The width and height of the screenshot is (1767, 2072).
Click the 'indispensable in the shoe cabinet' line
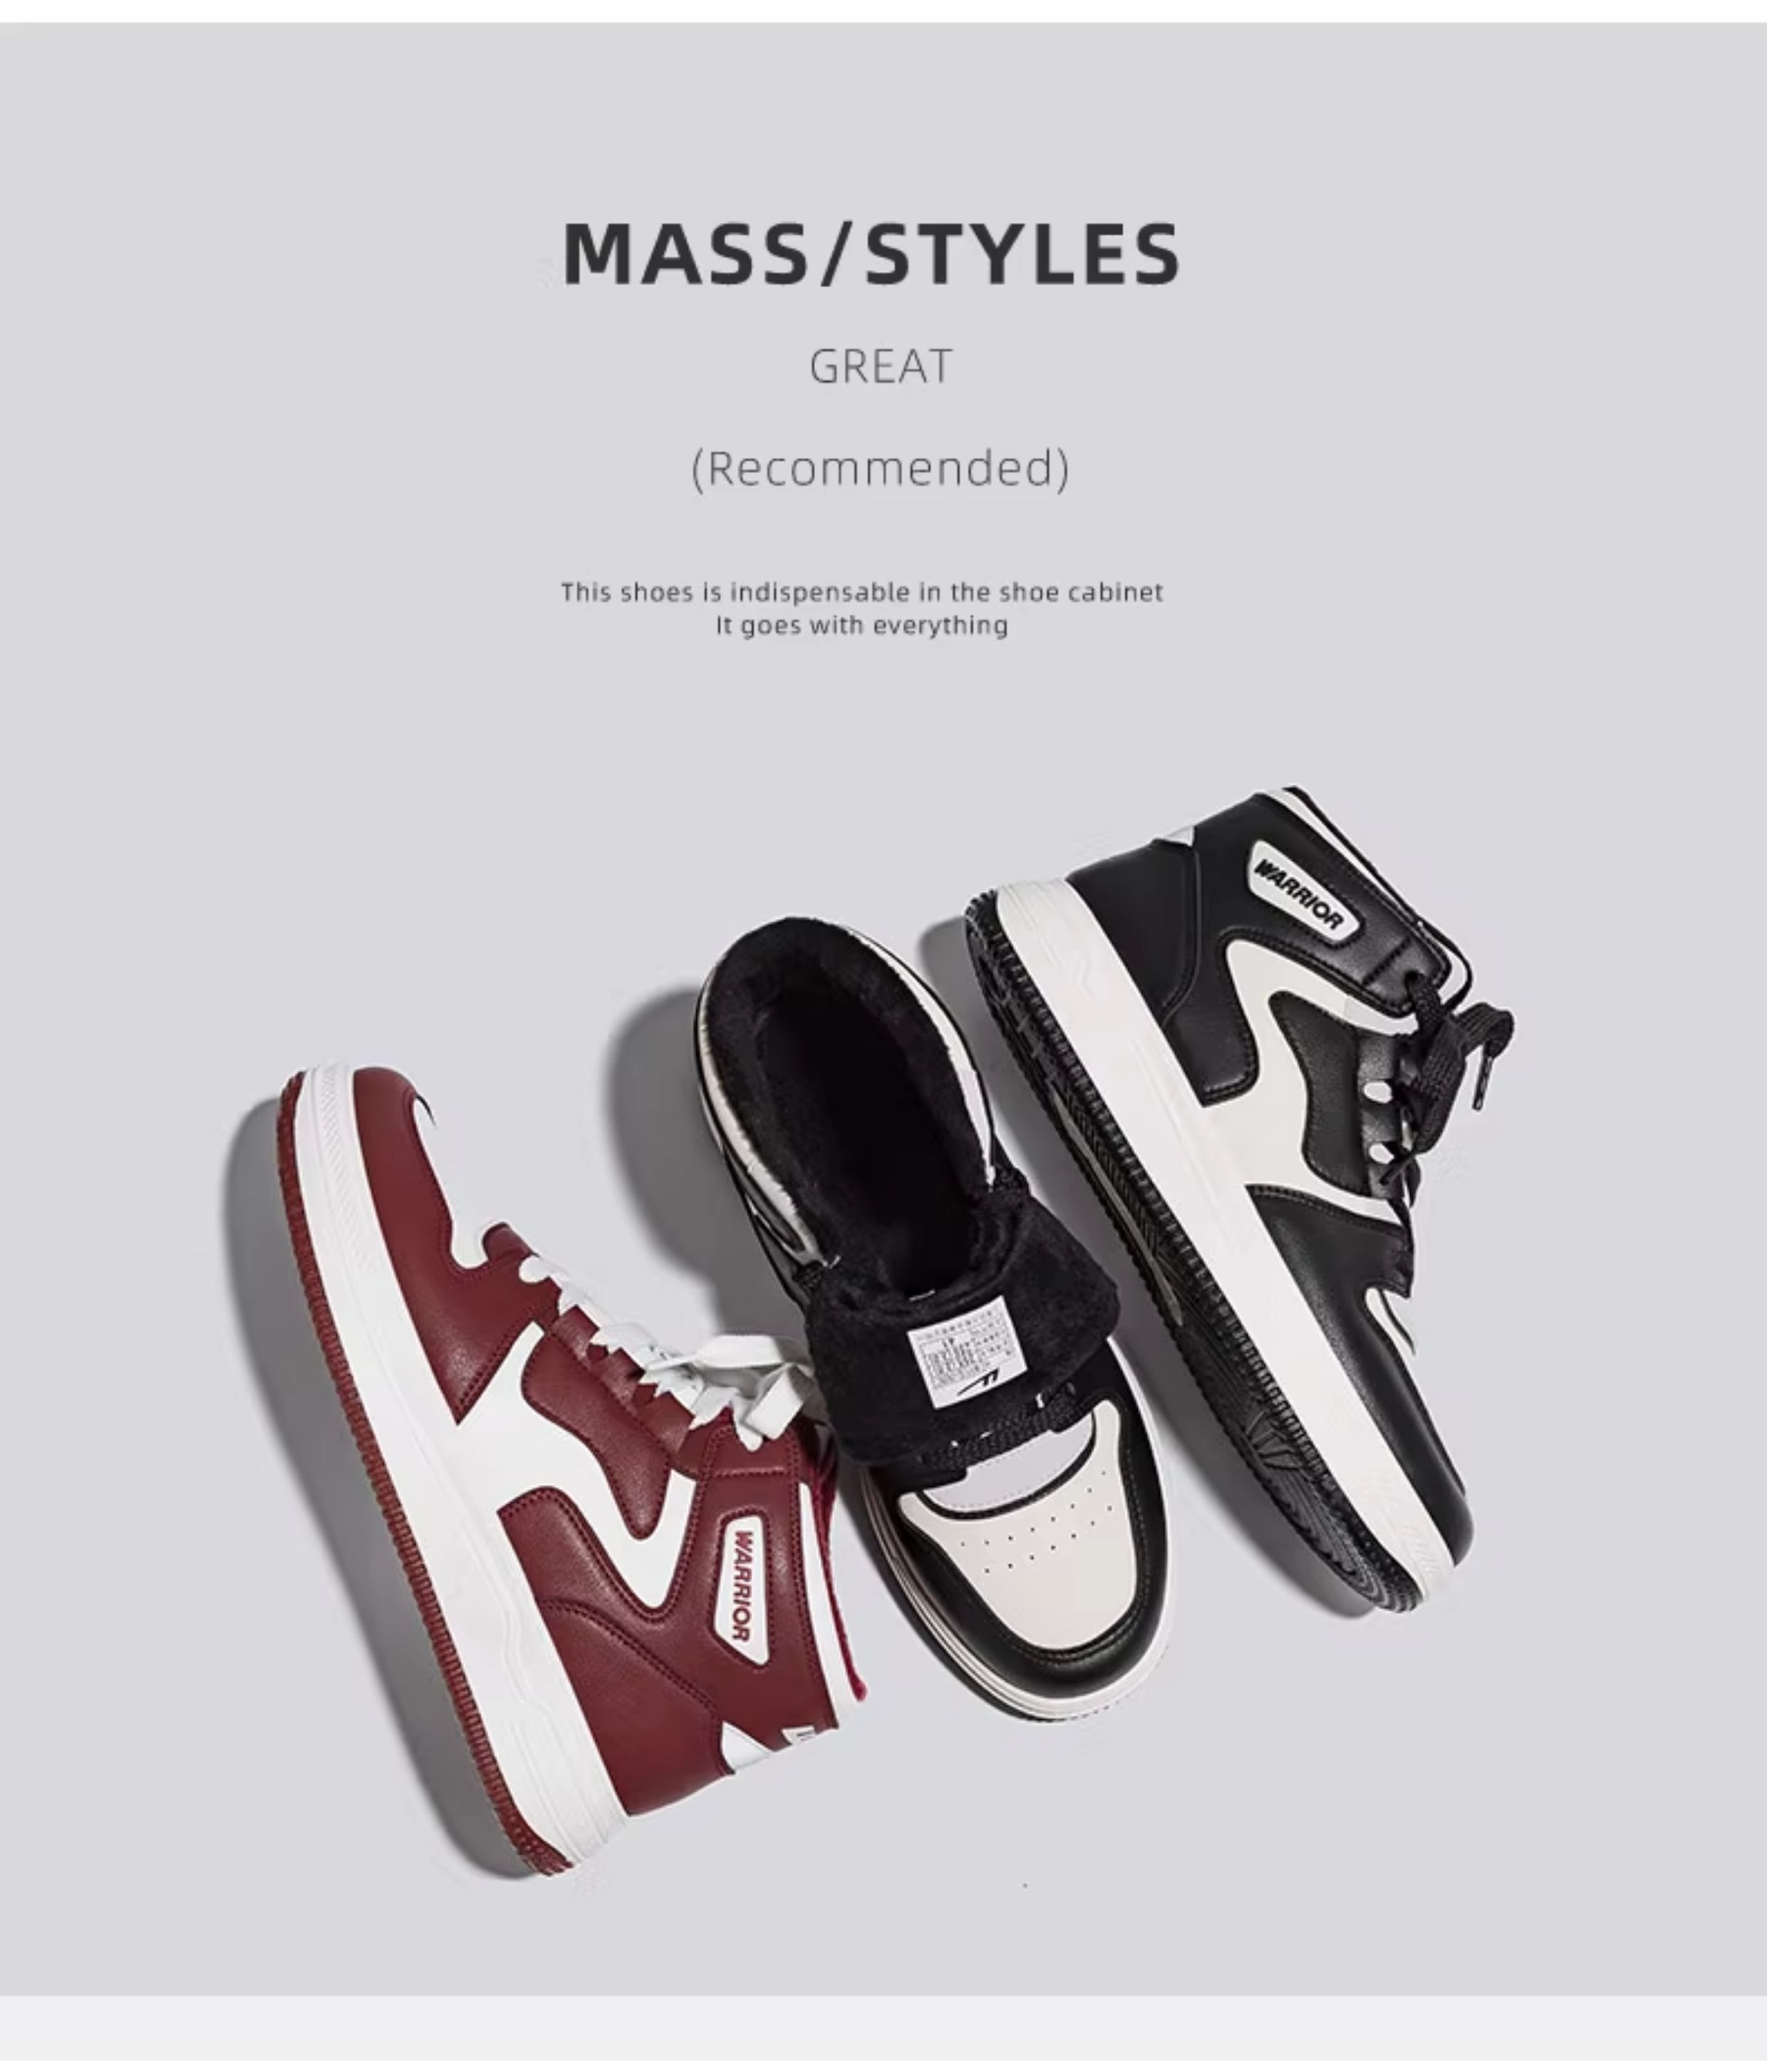pos(862,592)
